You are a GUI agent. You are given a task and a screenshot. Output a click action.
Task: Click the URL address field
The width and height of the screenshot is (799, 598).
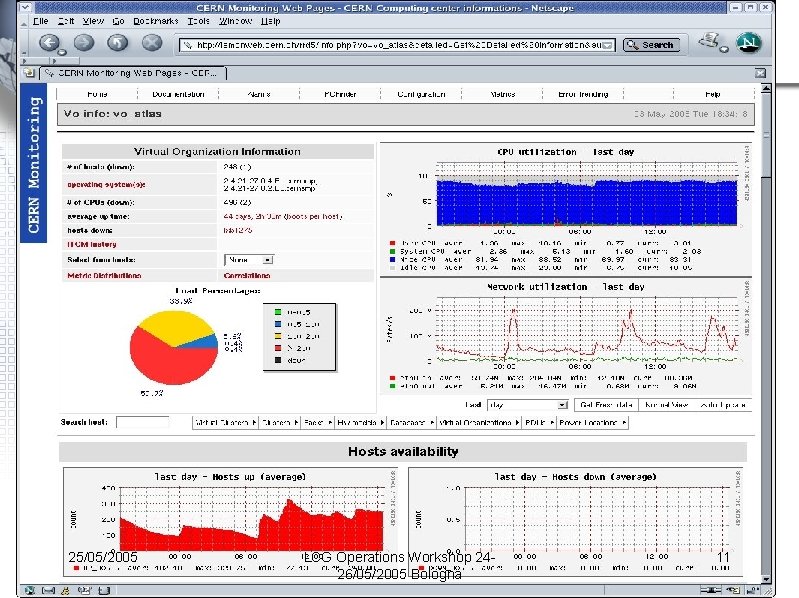click(397, 45)
